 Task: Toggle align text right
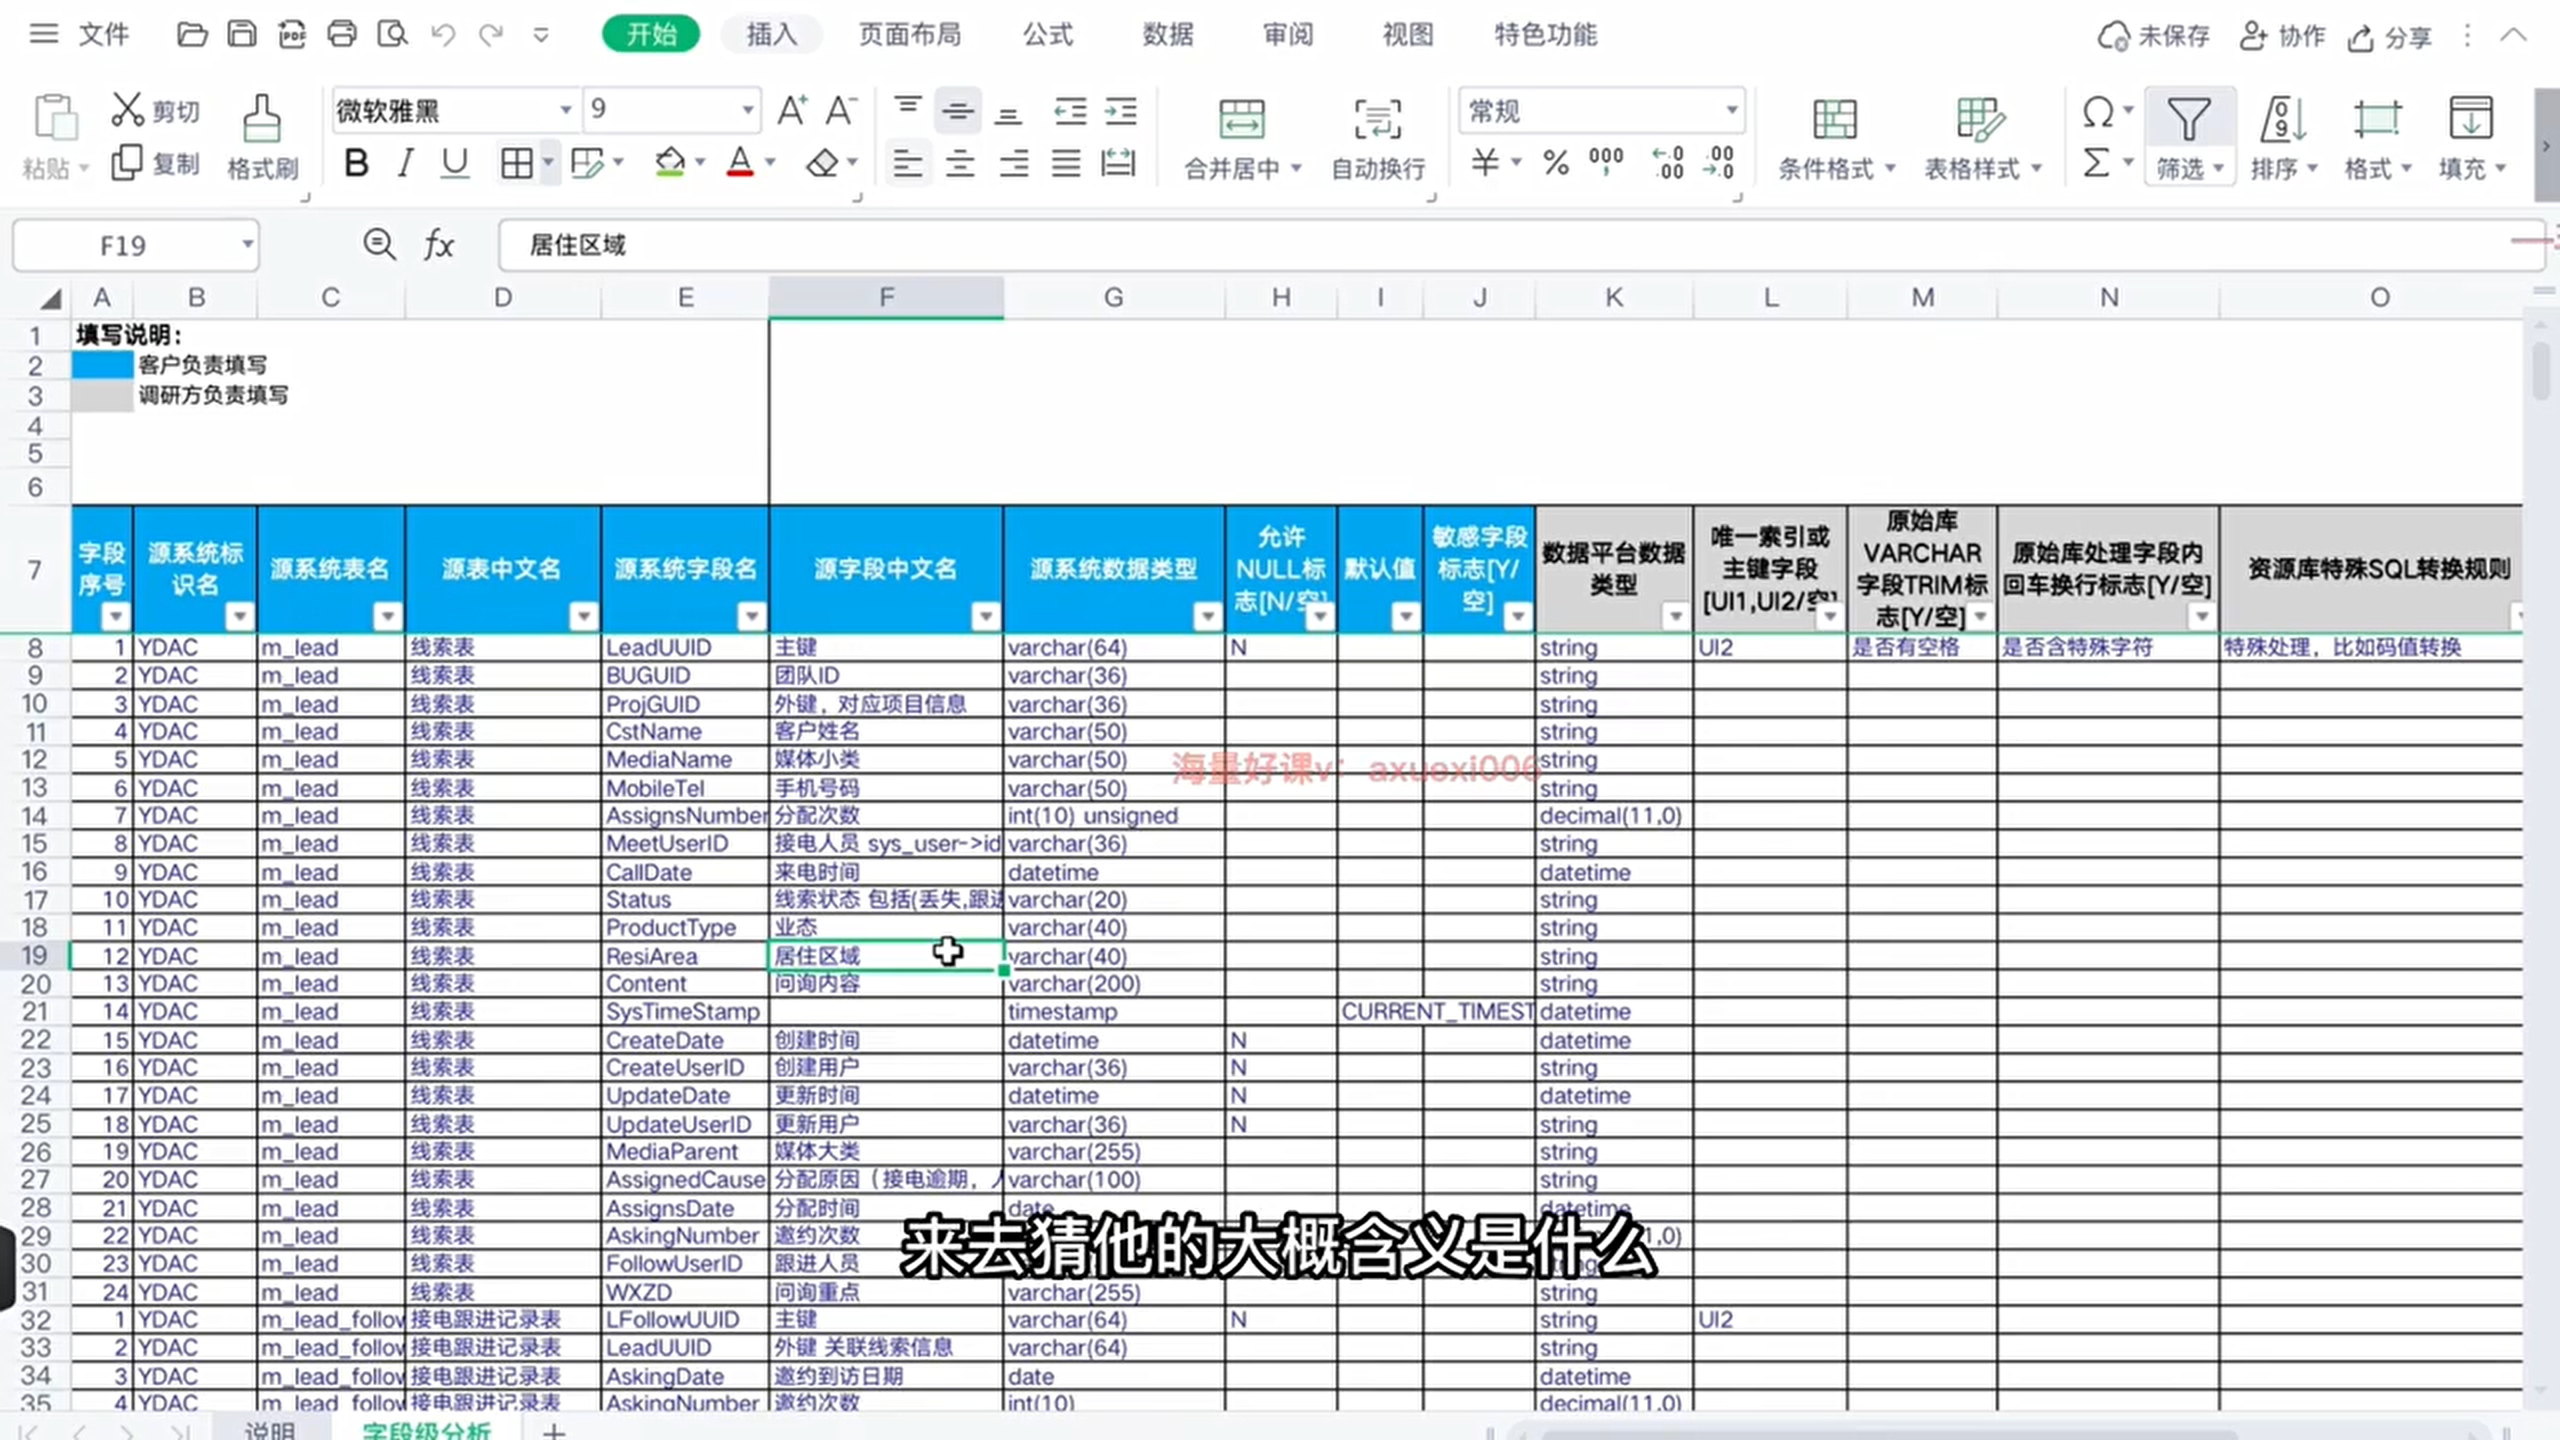point(1013,163)
